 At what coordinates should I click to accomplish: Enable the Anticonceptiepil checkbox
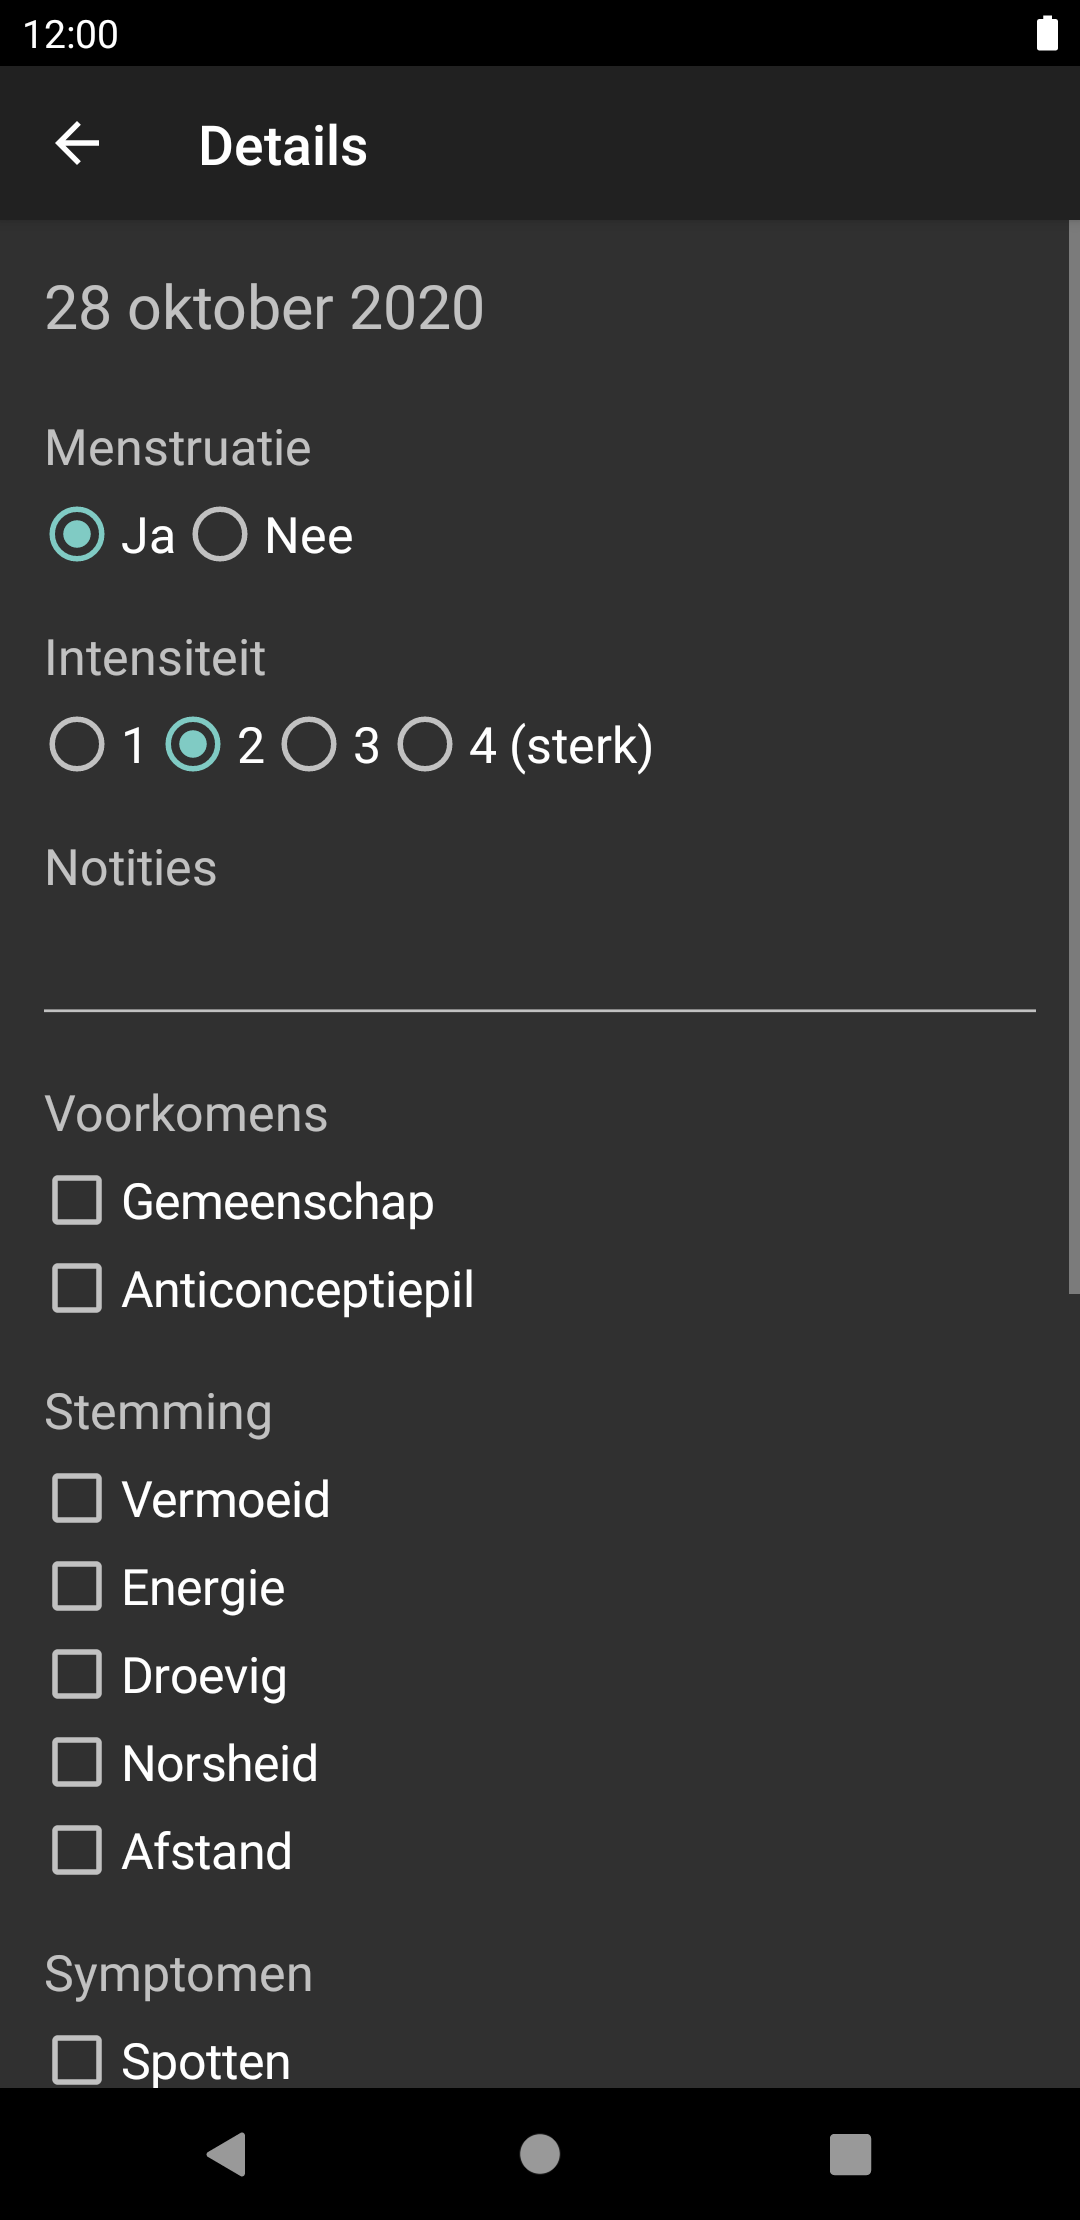tap(77, 1288)
